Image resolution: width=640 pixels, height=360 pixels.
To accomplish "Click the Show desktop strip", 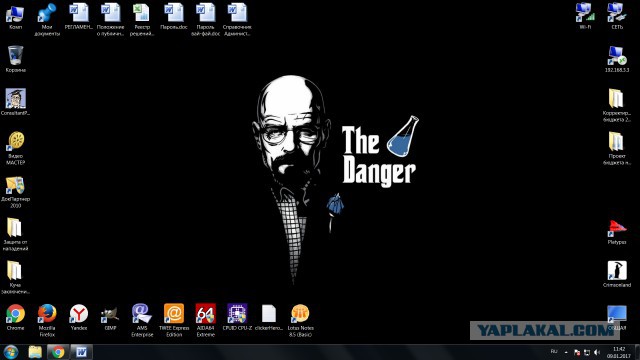I will (x=637, y=352).
